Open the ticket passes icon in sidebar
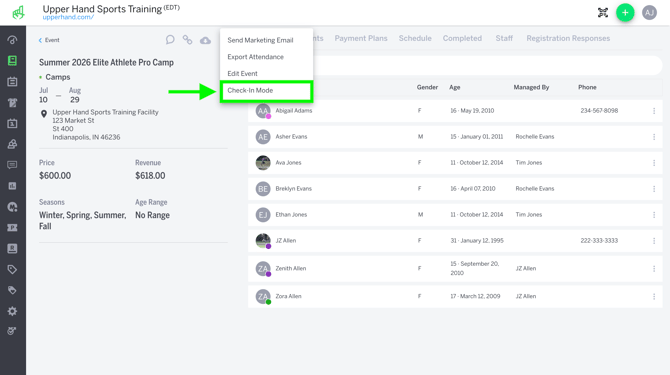This screenshot has height=375, width=670. click(x=12, y=228)
